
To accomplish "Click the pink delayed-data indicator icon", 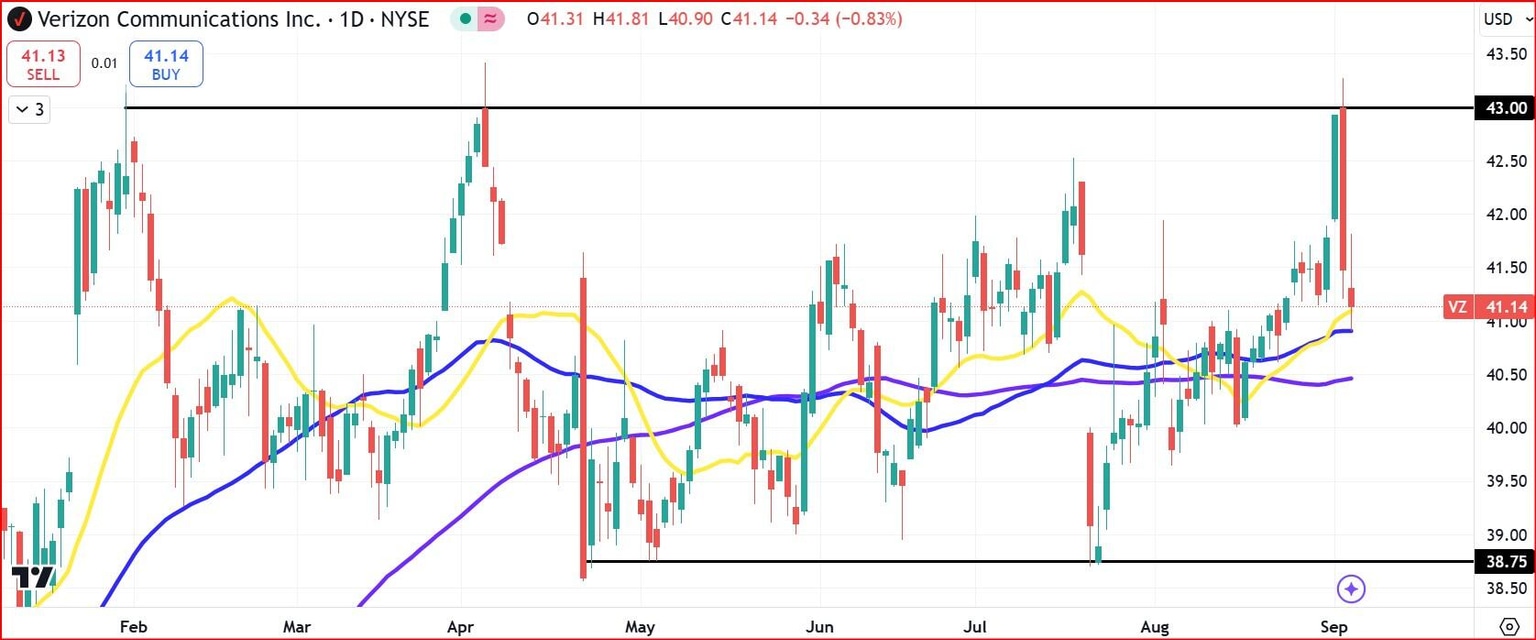I will [490, 18].
